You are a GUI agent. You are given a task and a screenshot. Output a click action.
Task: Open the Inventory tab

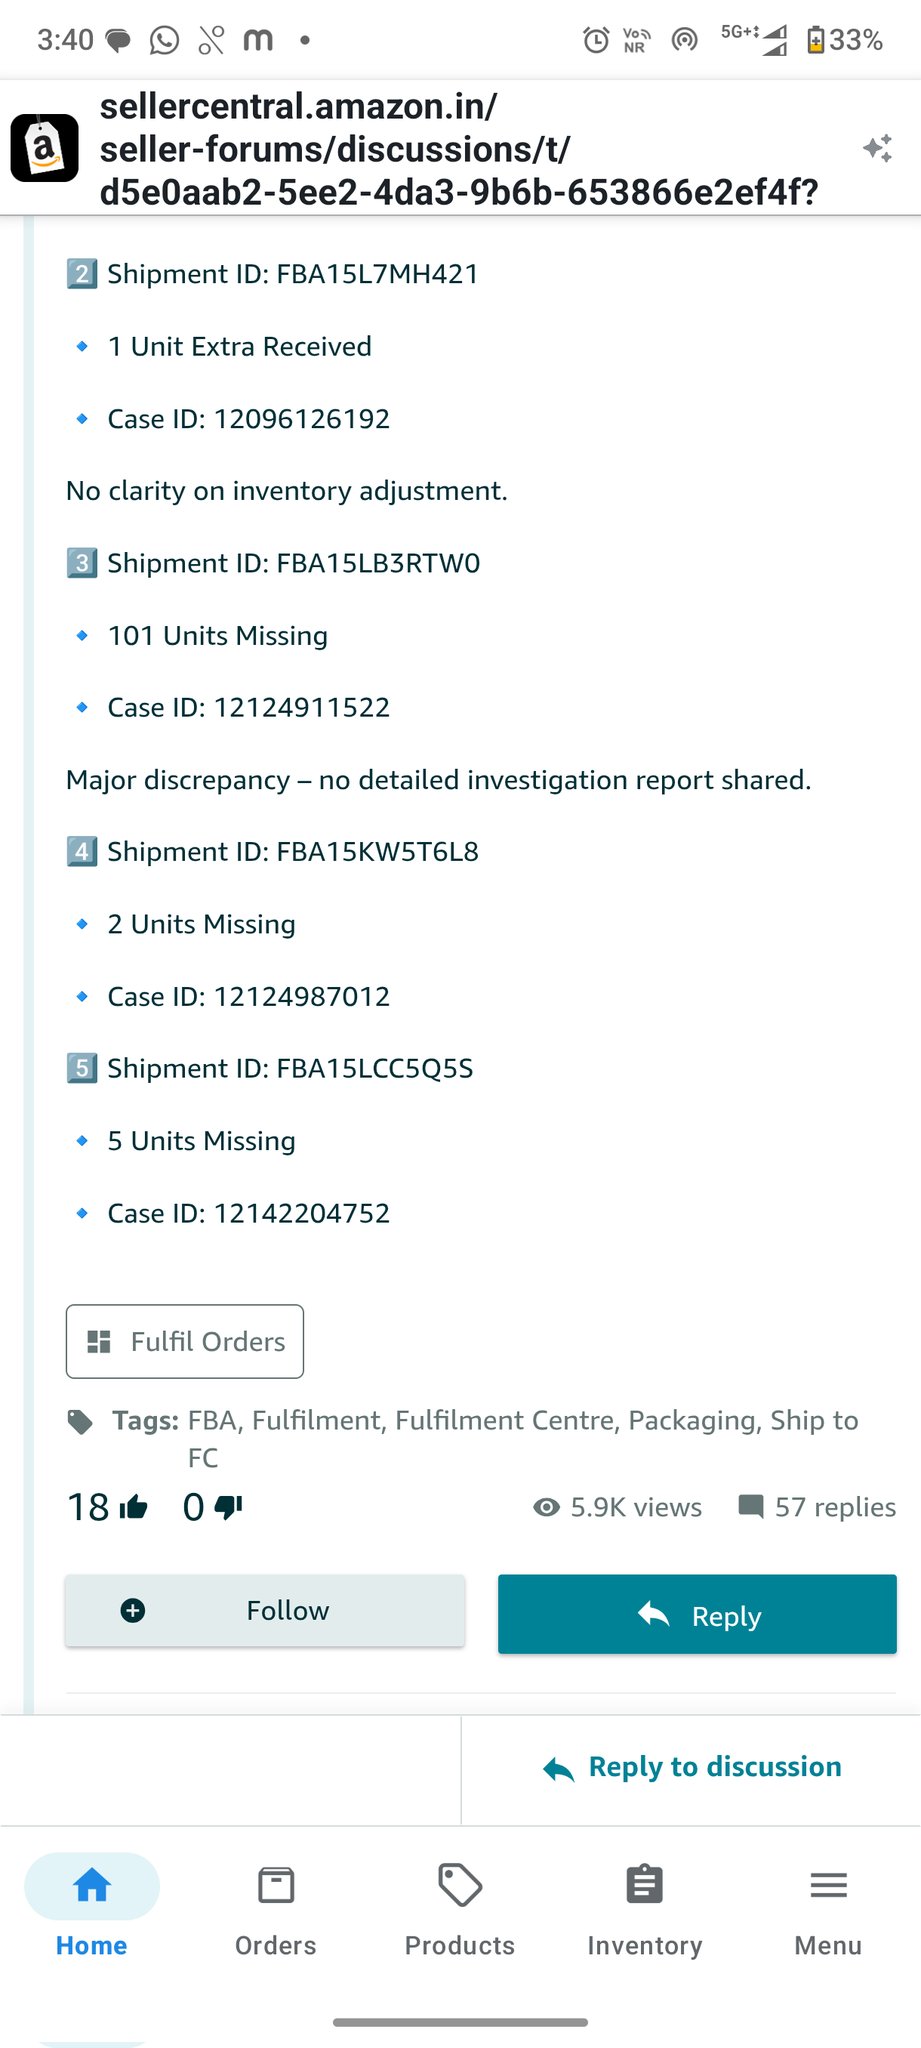(x=644, y=1907)
